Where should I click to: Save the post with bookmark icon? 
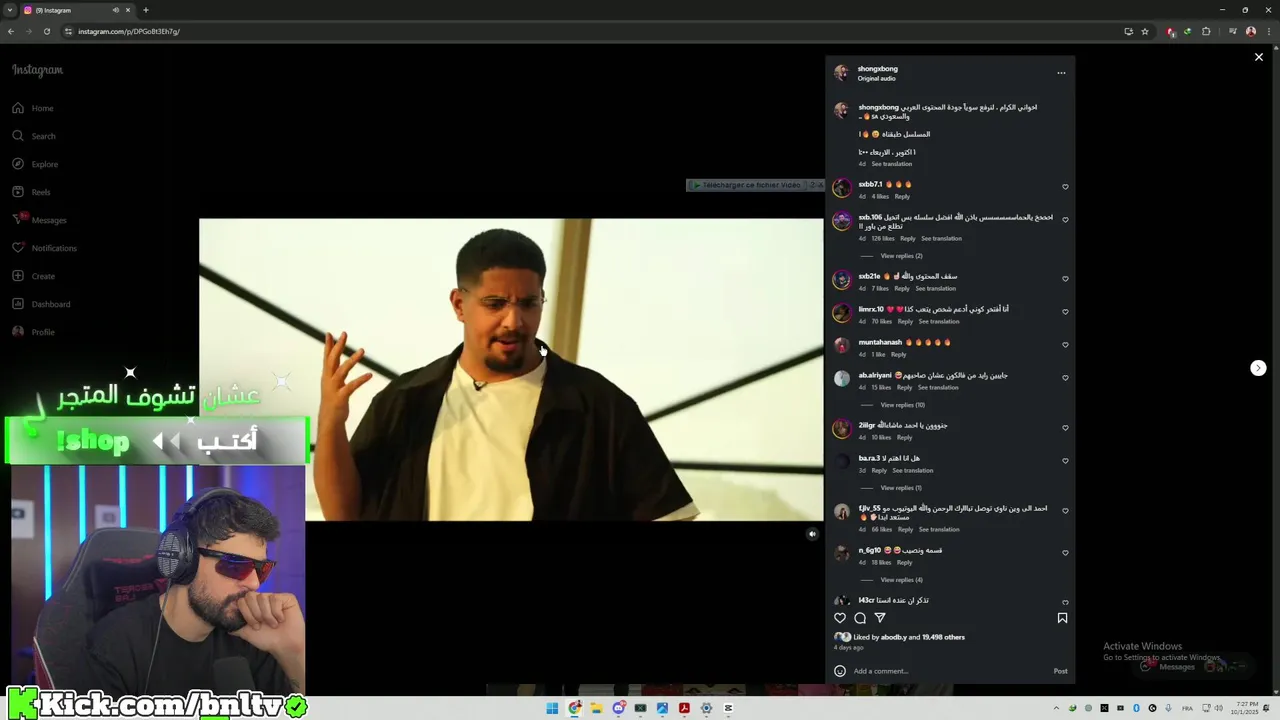tap(1062, 618)
